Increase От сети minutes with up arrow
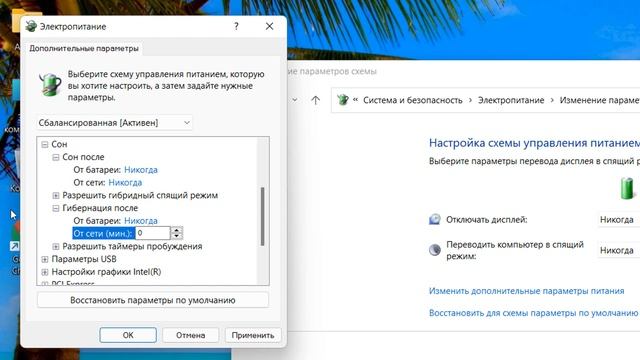 pos(176,230)
